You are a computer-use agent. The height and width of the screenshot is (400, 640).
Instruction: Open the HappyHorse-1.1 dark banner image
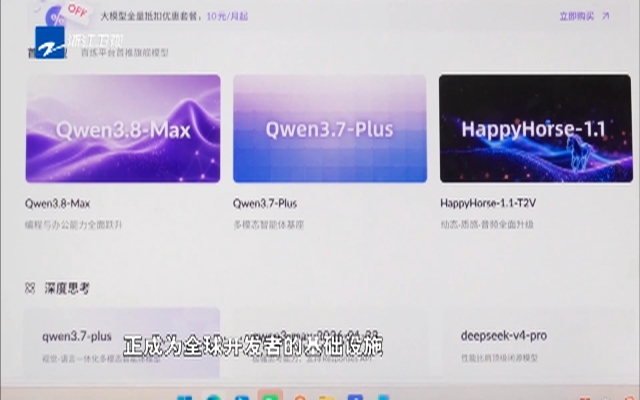(536, 128)
